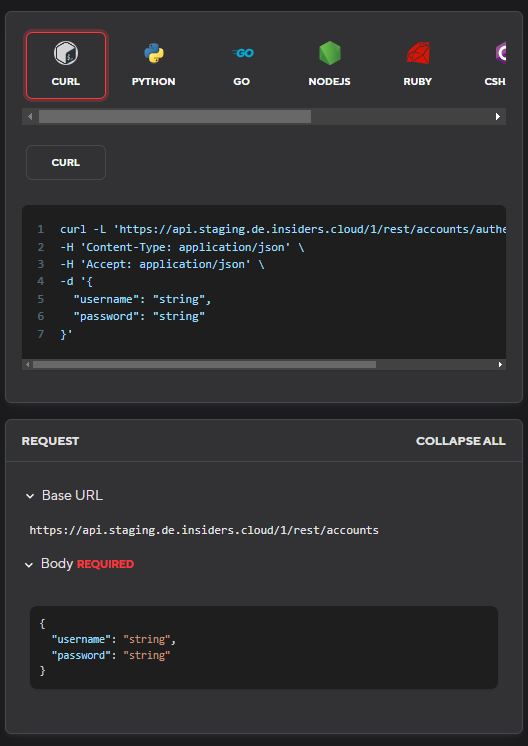This screenshot has height=746, width=528.
Task: Click "username" line in the Body JSON
Action: pyautogui.click(x=114, y=639)
